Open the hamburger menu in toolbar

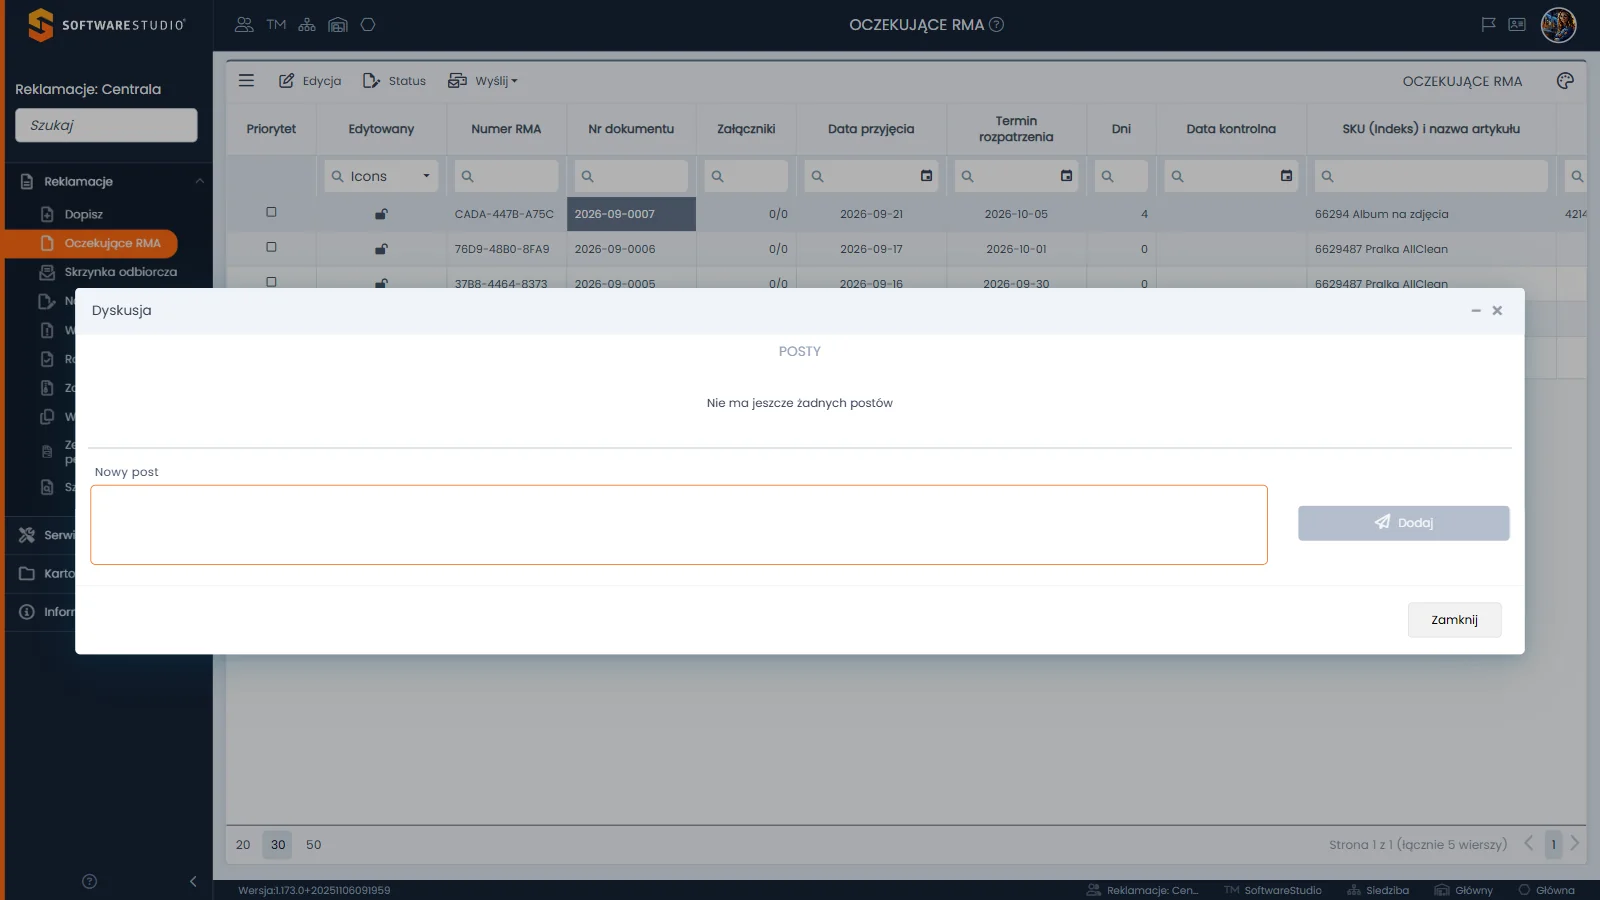pyautogui.click(x=246, y=81)
